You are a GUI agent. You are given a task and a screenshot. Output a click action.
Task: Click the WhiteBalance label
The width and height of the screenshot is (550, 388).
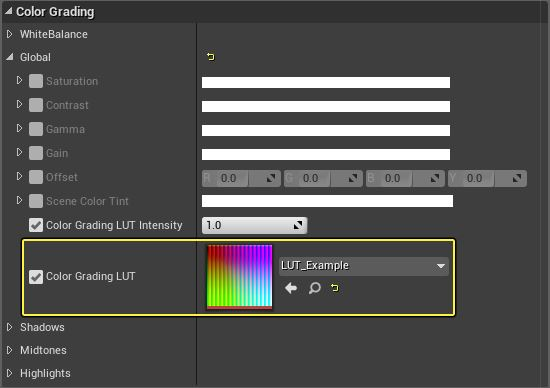(x=54, y=34)
